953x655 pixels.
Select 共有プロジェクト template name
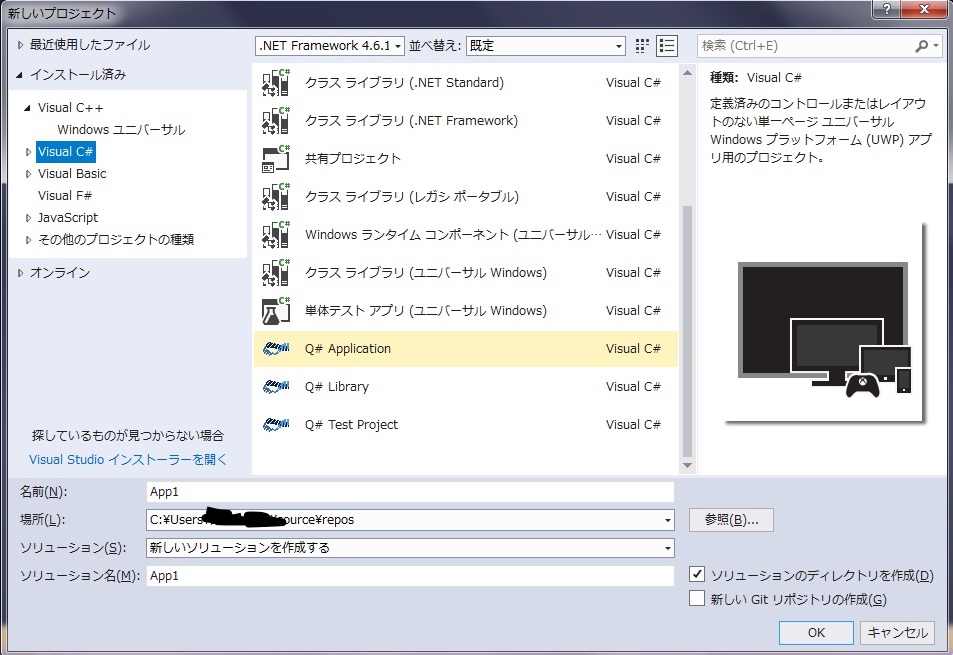[353, 159]
